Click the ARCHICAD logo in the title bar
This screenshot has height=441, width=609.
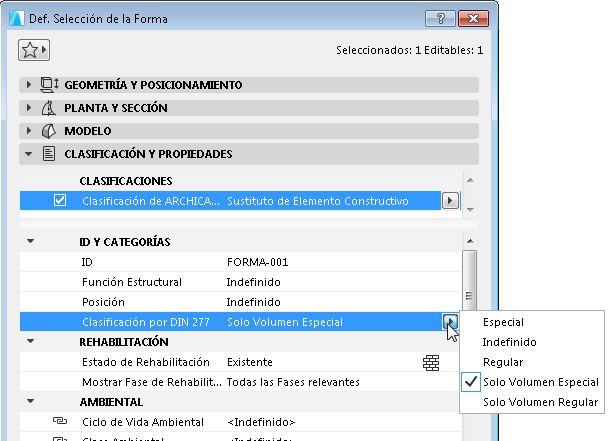[16, 18]
